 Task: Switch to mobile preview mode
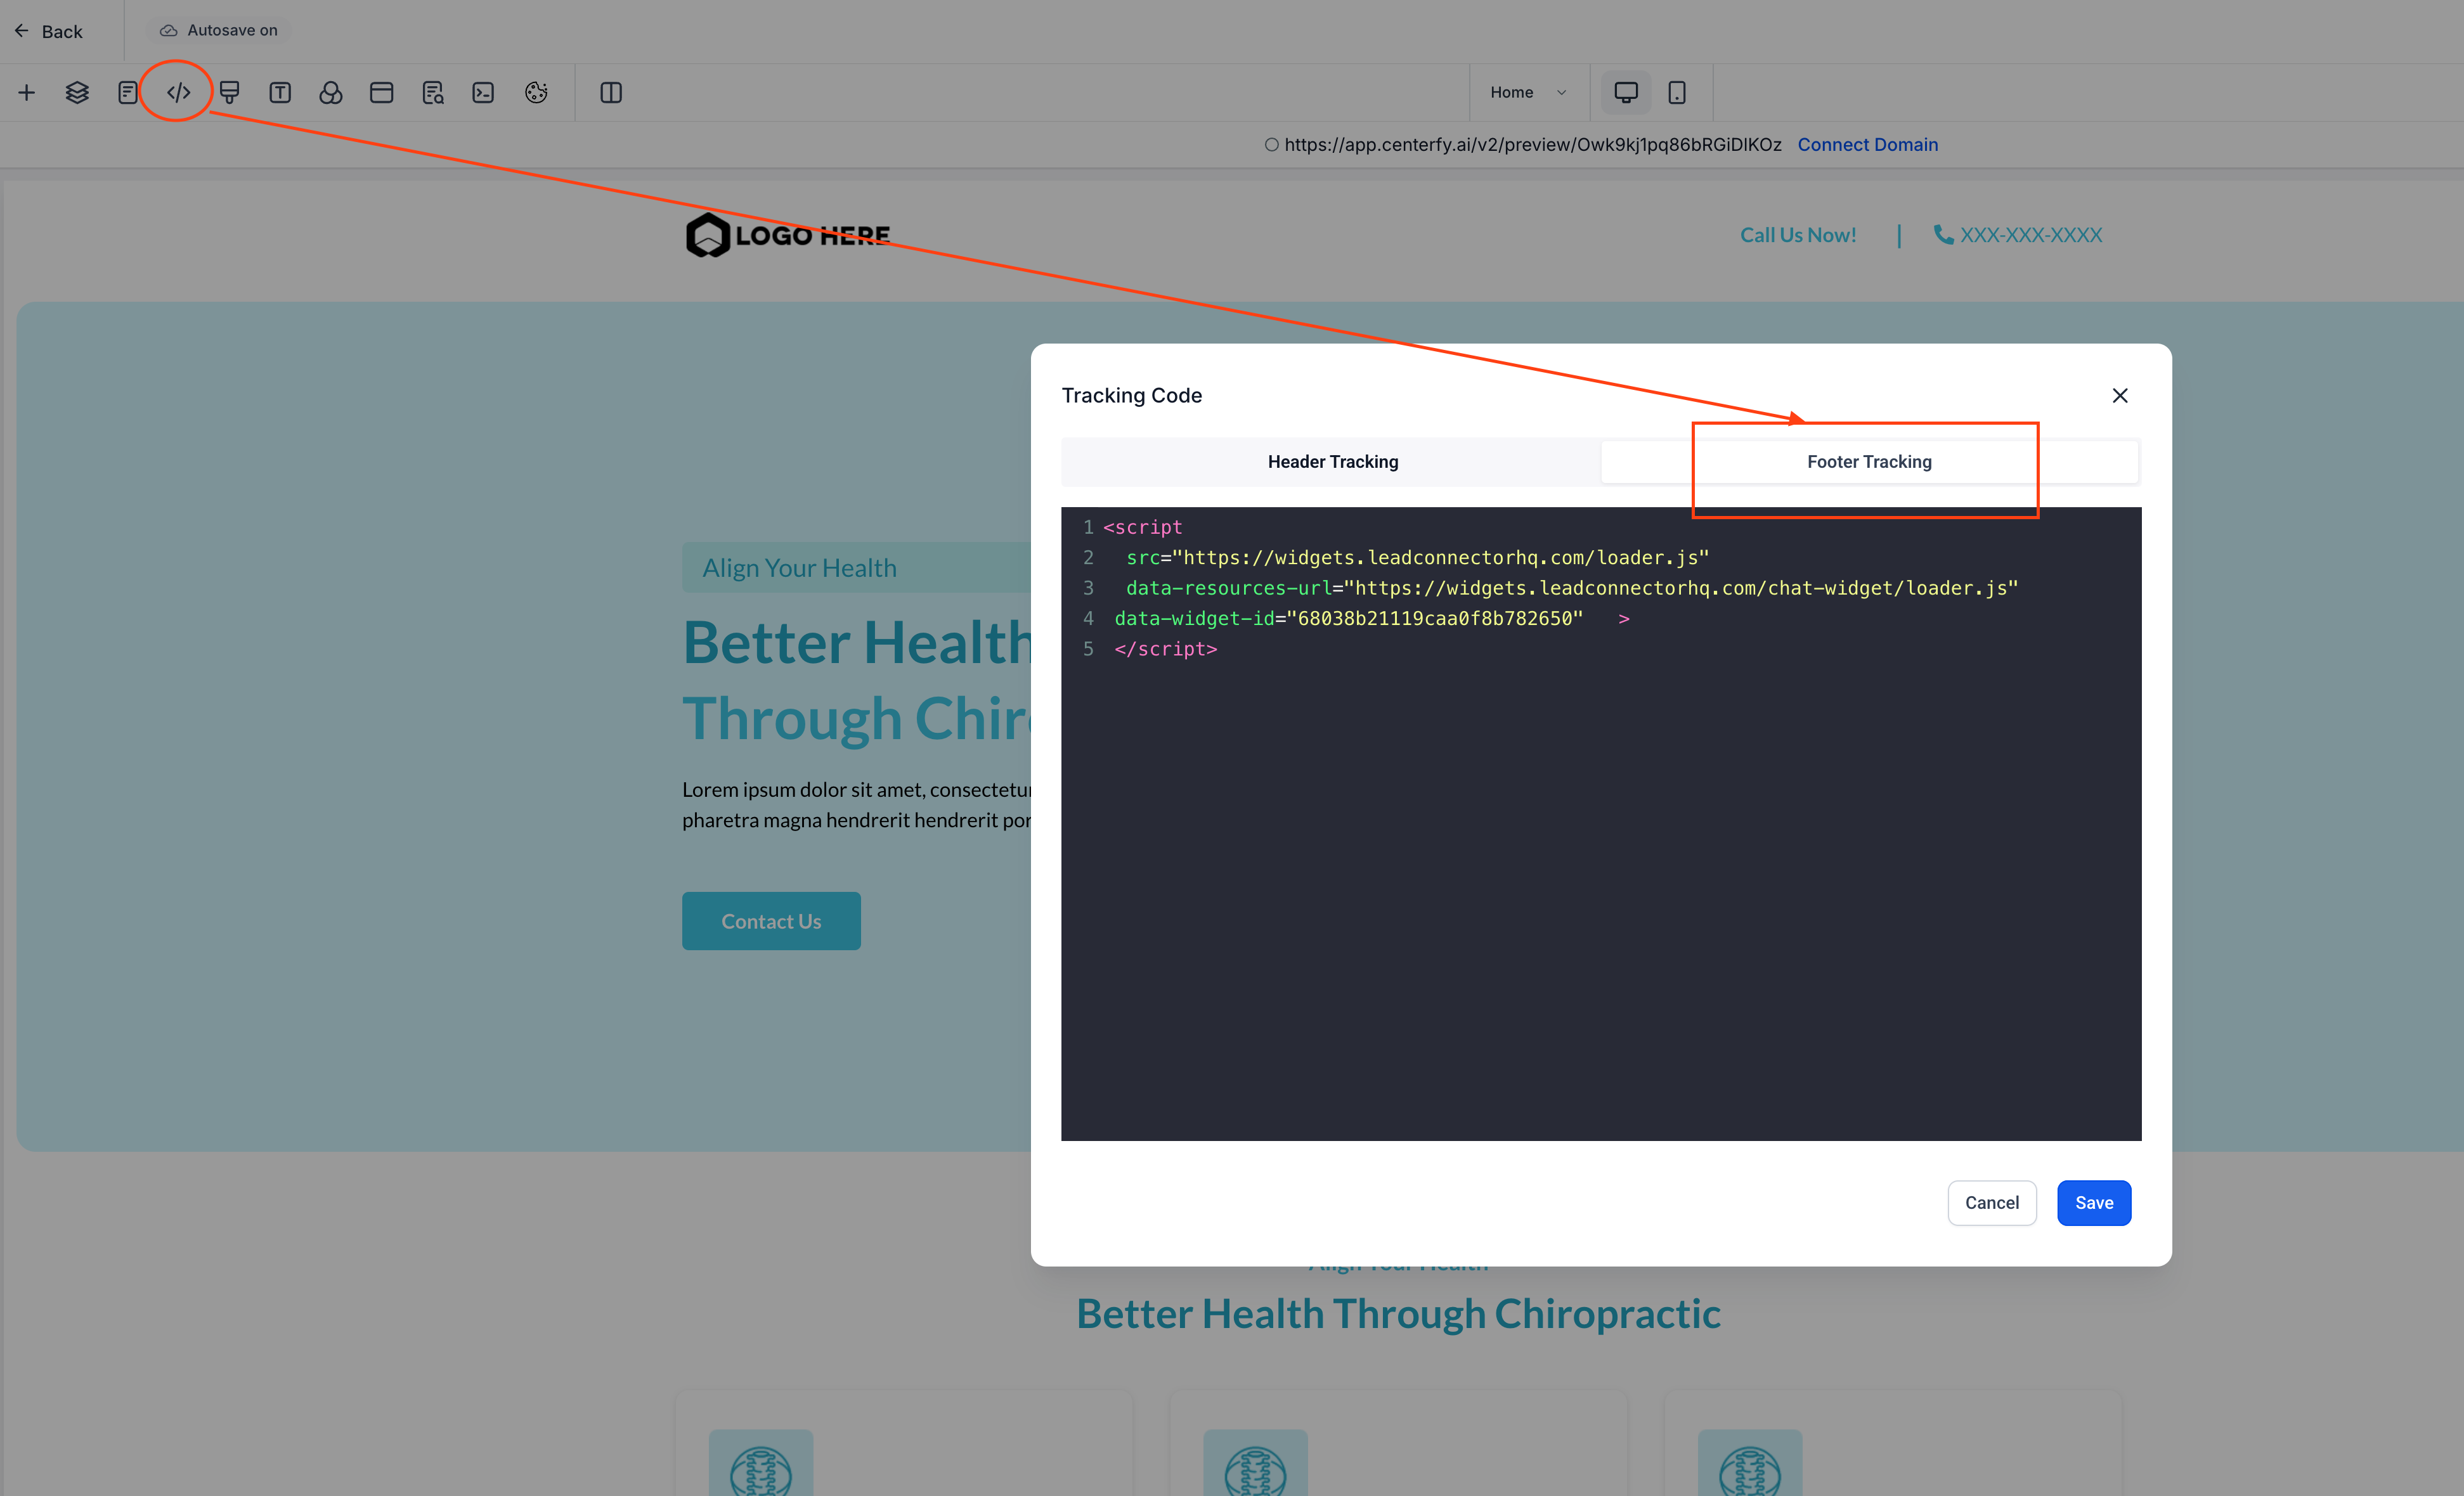pos(1677,93)
